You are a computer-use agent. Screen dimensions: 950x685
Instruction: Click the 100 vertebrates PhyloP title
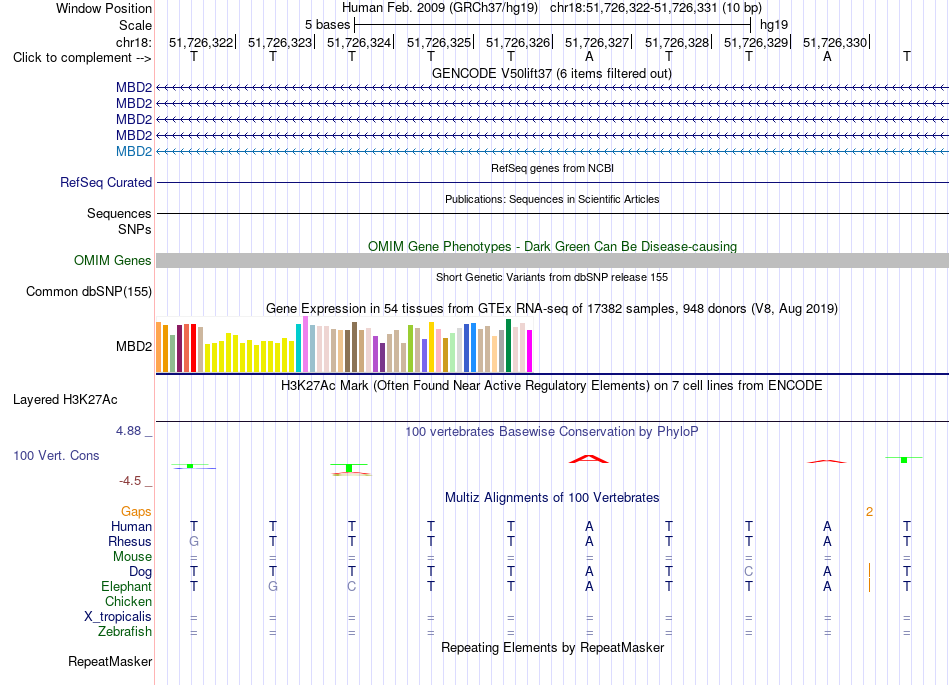pyautogui.click(x=552, y=432)
